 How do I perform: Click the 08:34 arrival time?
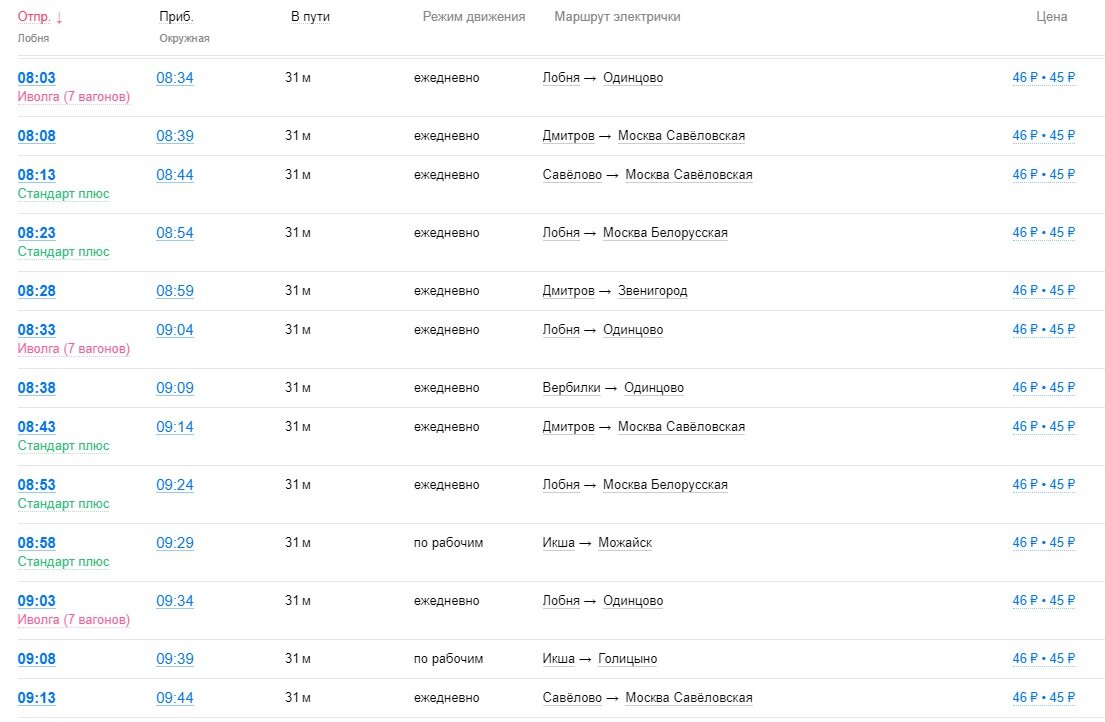pos(175,78)
